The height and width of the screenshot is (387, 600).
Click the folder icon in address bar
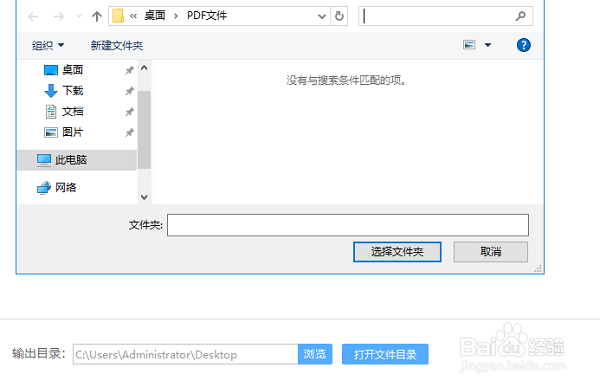(118, 16)
